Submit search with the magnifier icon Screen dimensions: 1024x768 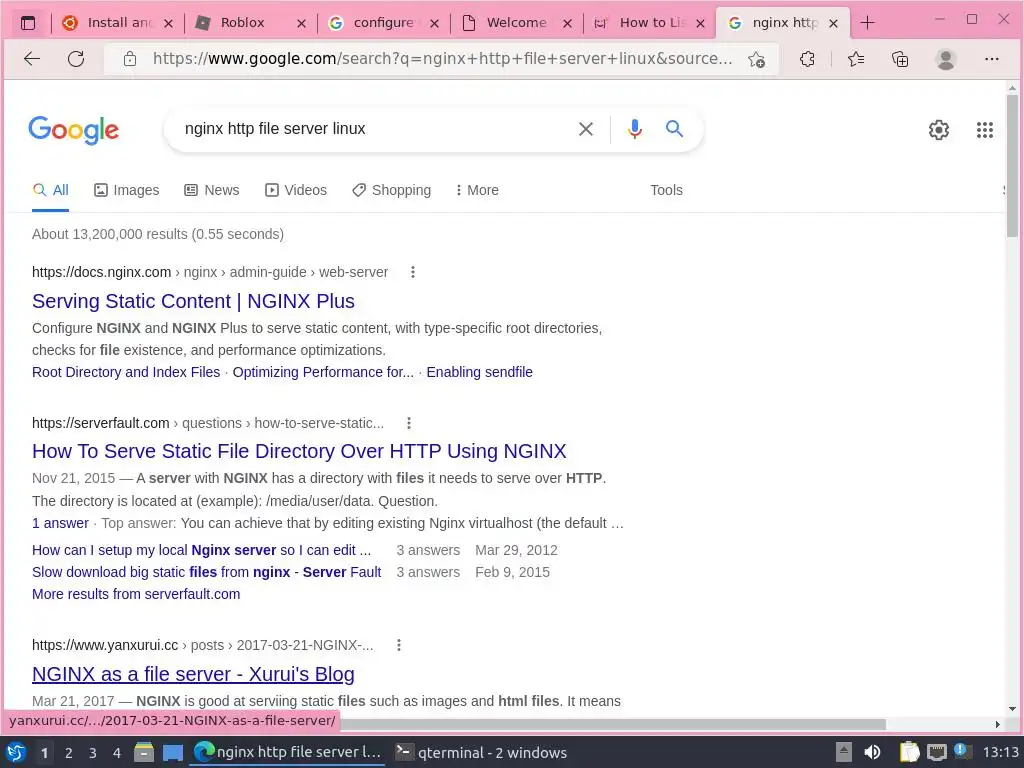click(674, 129)
